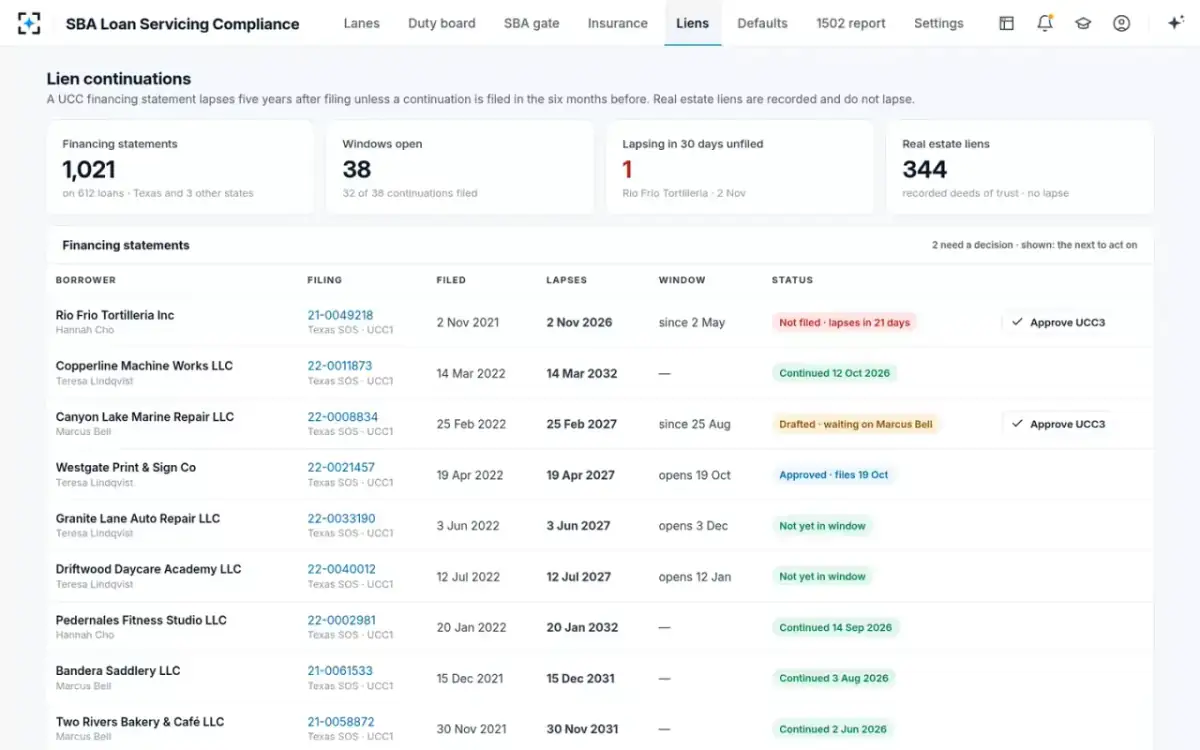The image size is (1200, 750).
Task: Click the LAPSES column header
Action: click(x=567, y=280)
